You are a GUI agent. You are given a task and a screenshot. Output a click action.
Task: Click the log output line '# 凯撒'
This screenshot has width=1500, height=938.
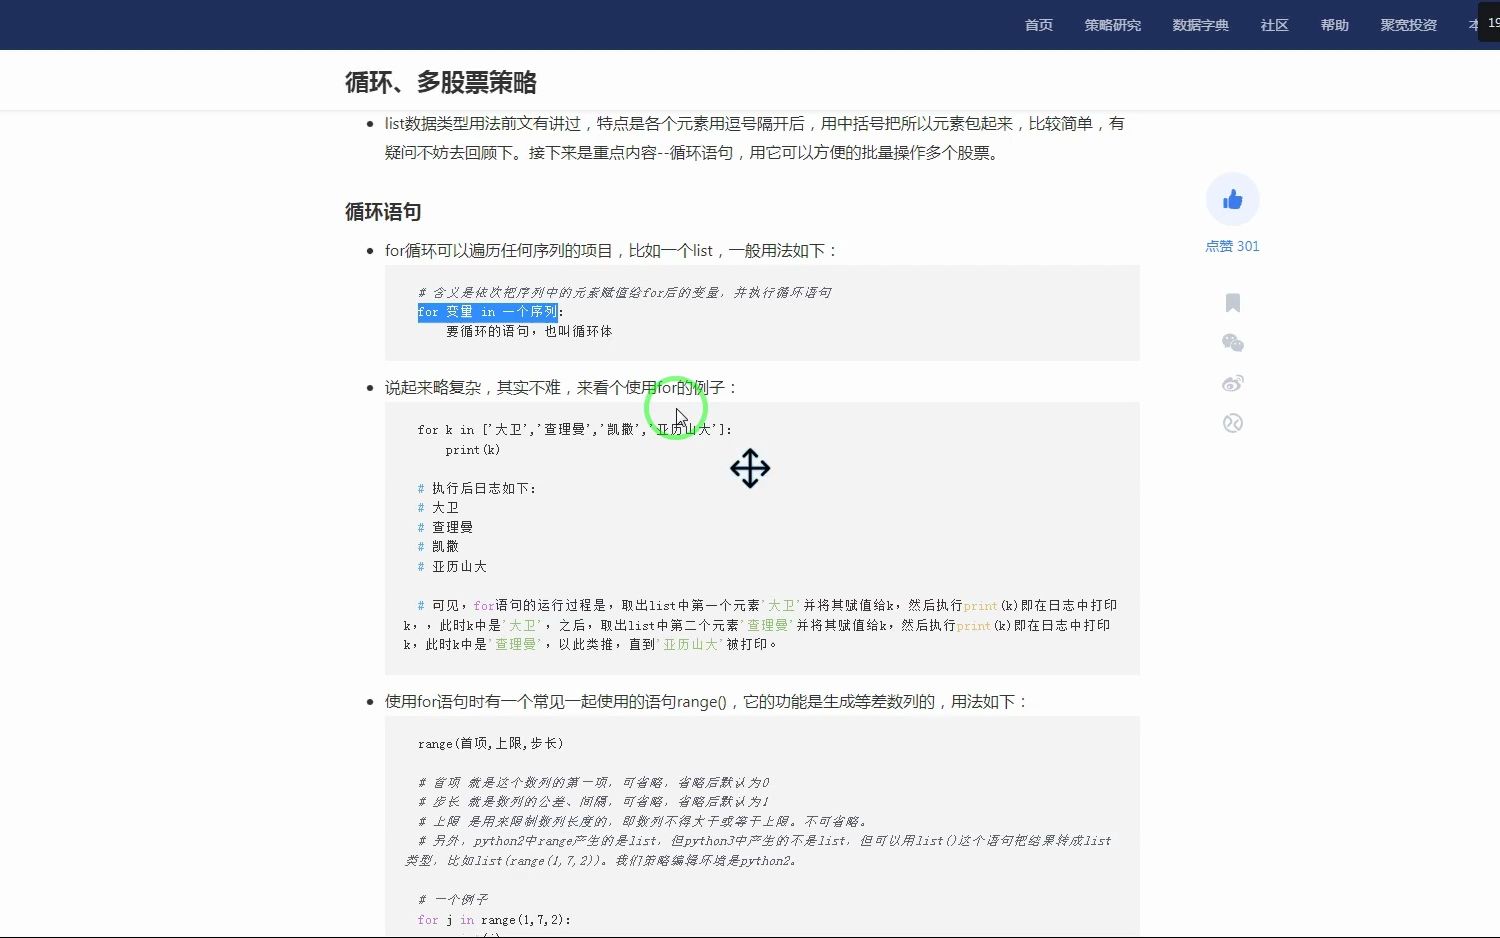pos(438,547)
